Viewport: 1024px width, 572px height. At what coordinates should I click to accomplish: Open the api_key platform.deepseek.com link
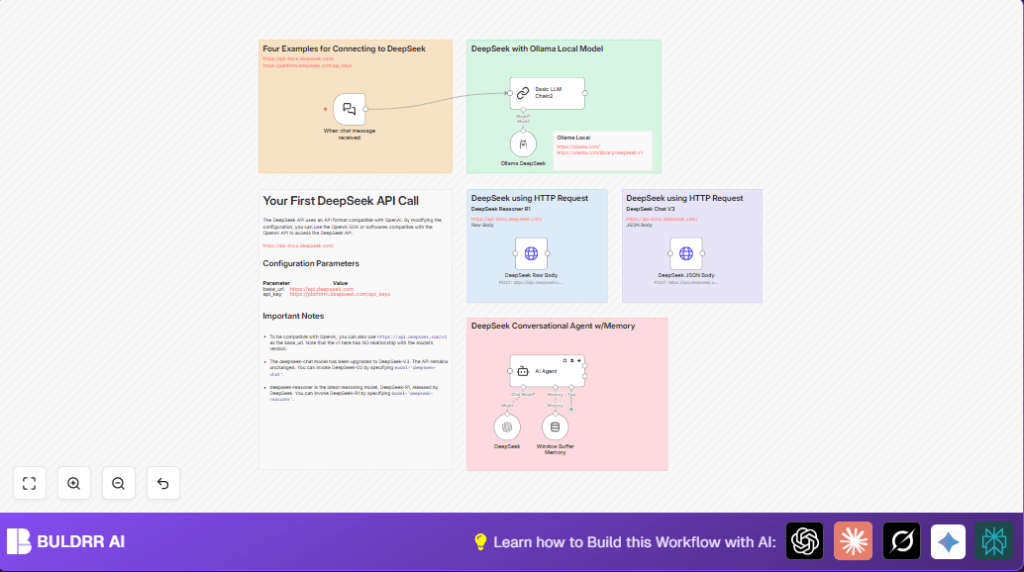[x=339, y=295]
